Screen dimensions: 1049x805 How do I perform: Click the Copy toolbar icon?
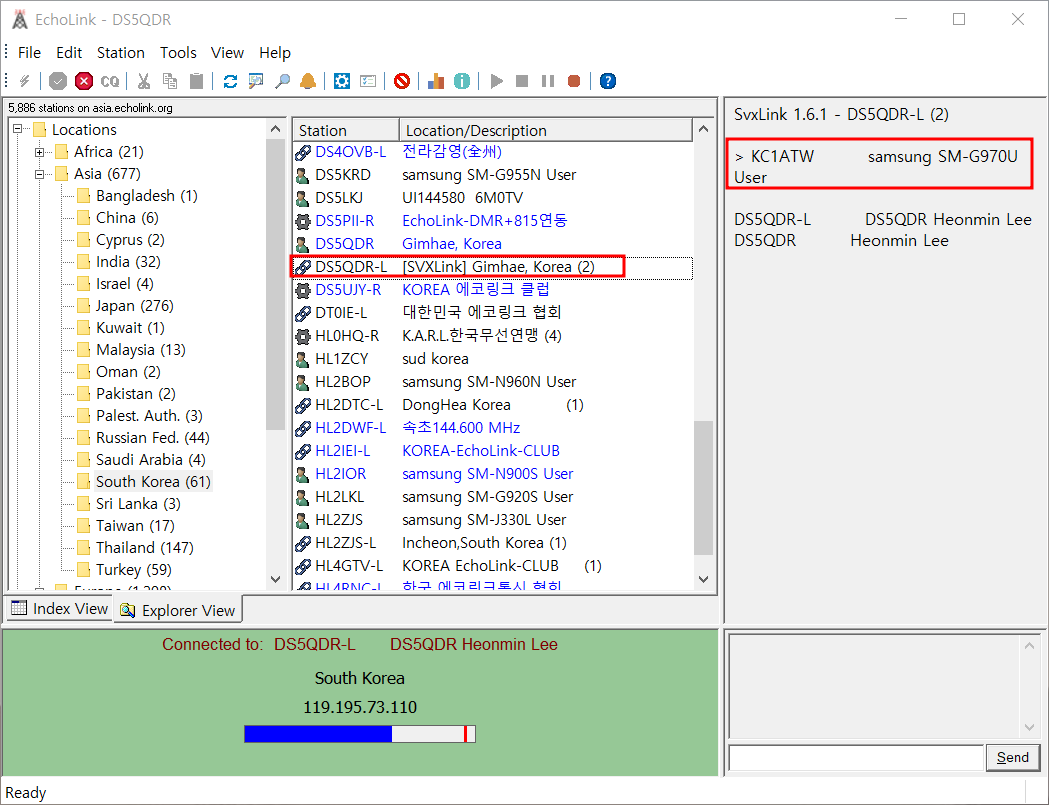pyautogui.click(x=170, y=81)
